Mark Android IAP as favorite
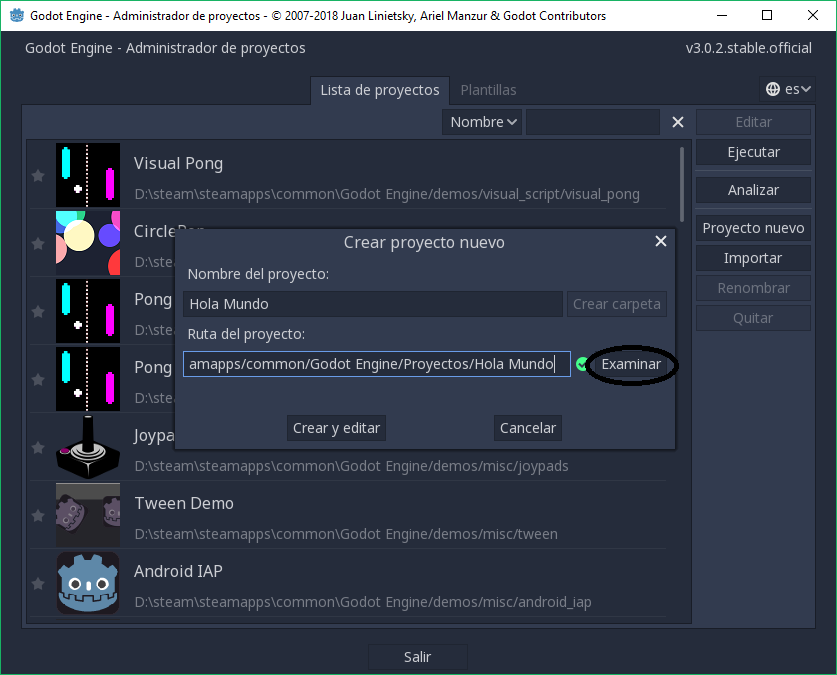 coord(37,583)
